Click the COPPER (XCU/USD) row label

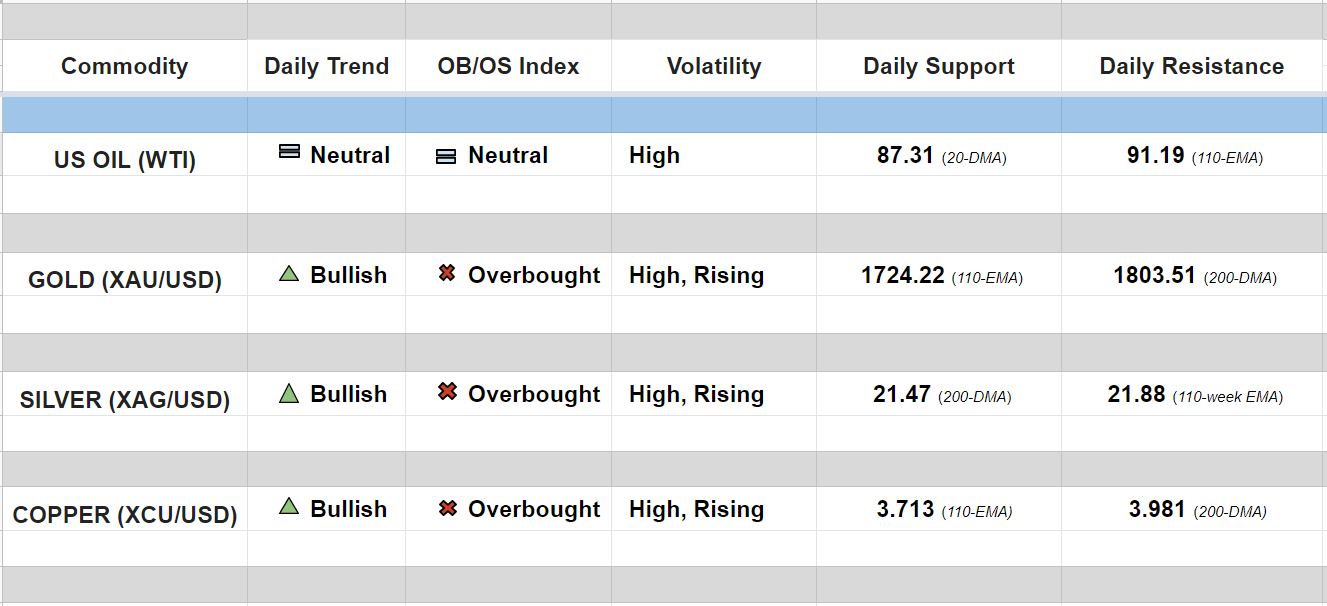pos(124,516)
